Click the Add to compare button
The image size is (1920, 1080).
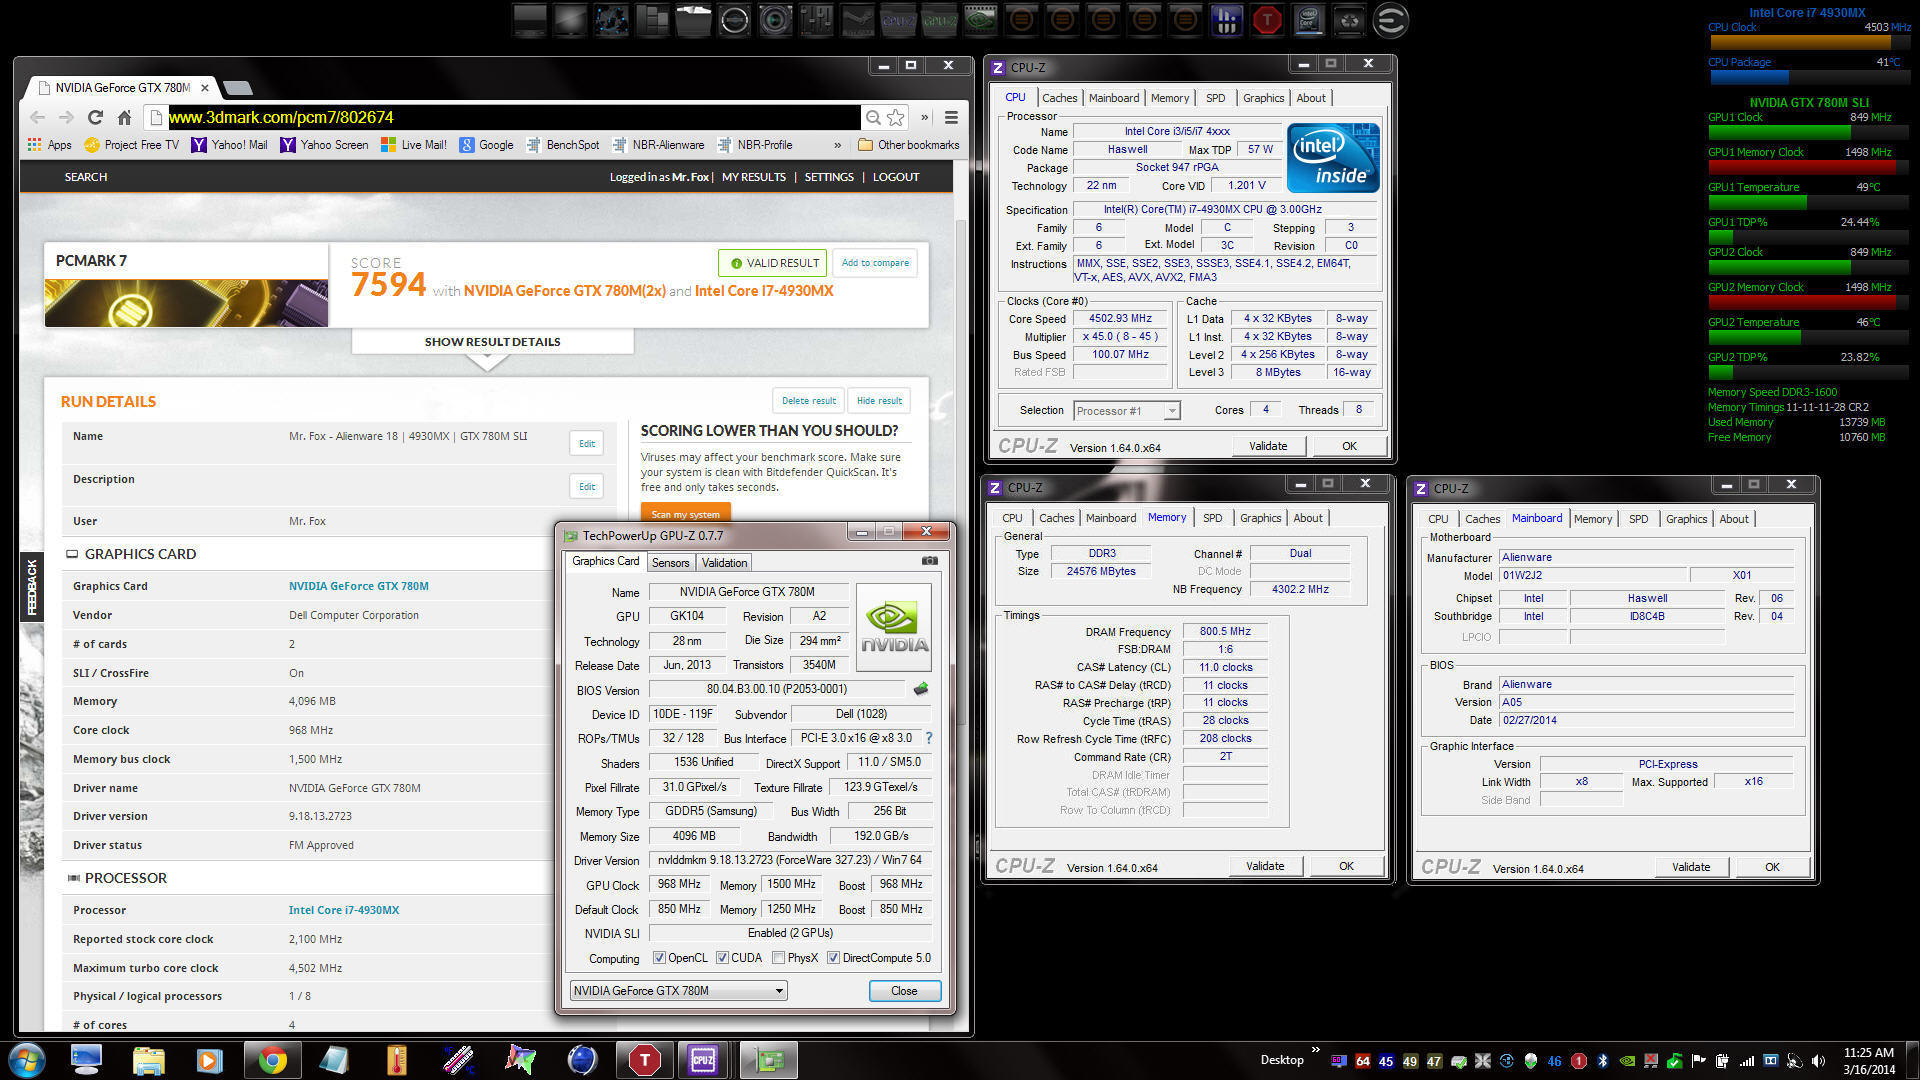875,263
